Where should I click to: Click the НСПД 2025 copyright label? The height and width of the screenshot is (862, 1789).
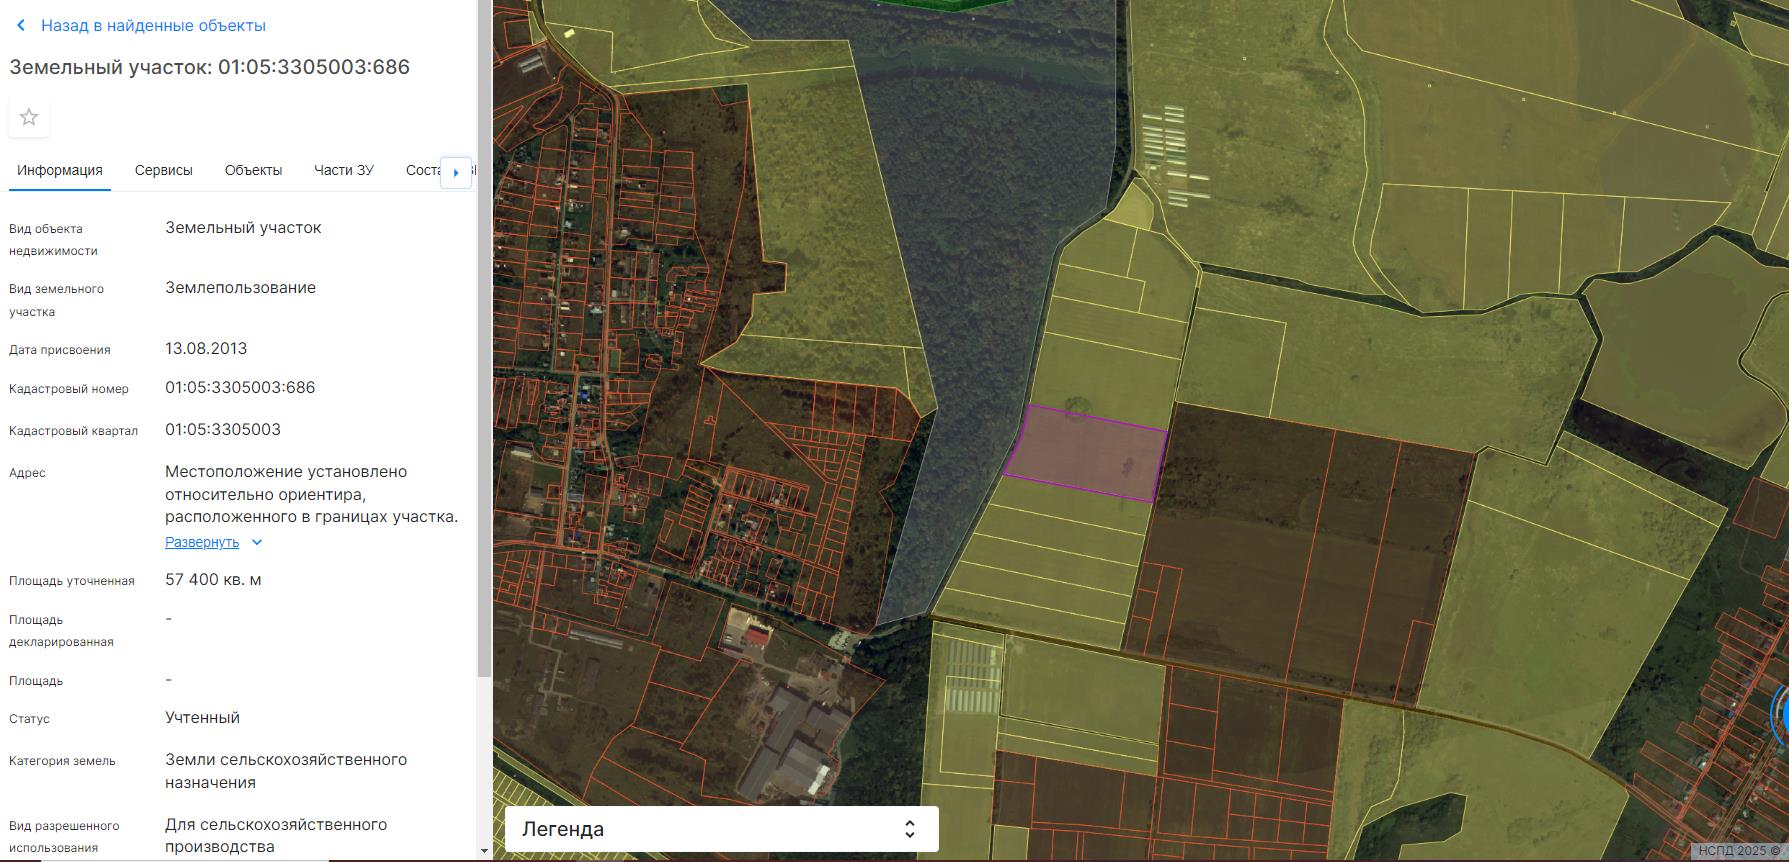[1738, 851]
